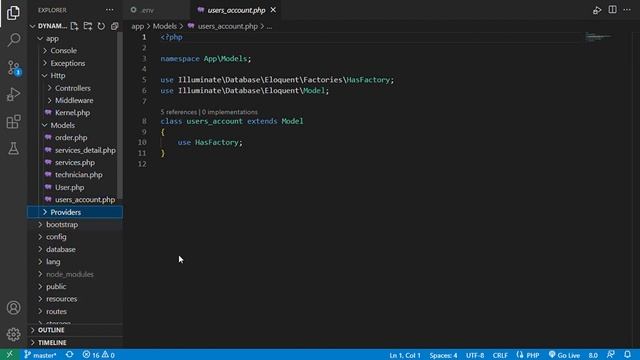The height and width of the screenshot is (360, 640).
Task: Click Ln 1, Col 1 cursor position
Action: click(404, 355)
